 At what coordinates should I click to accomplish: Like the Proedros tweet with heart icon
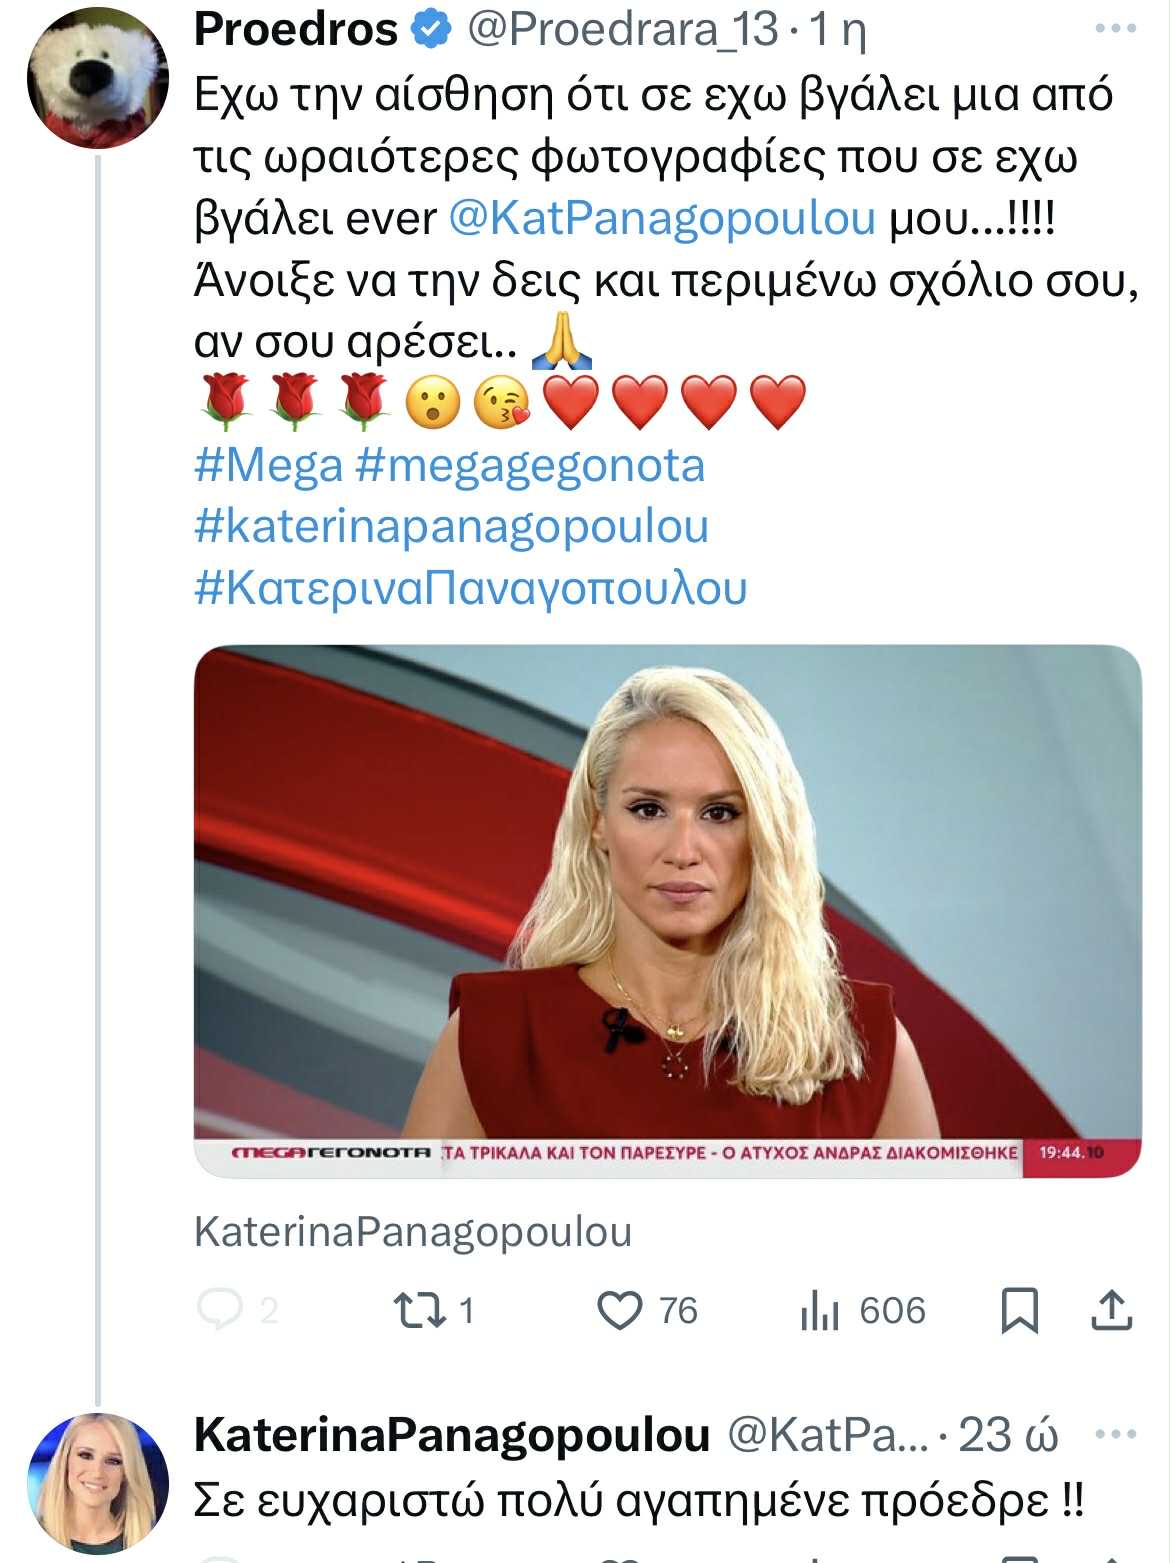click(619, 1309)
